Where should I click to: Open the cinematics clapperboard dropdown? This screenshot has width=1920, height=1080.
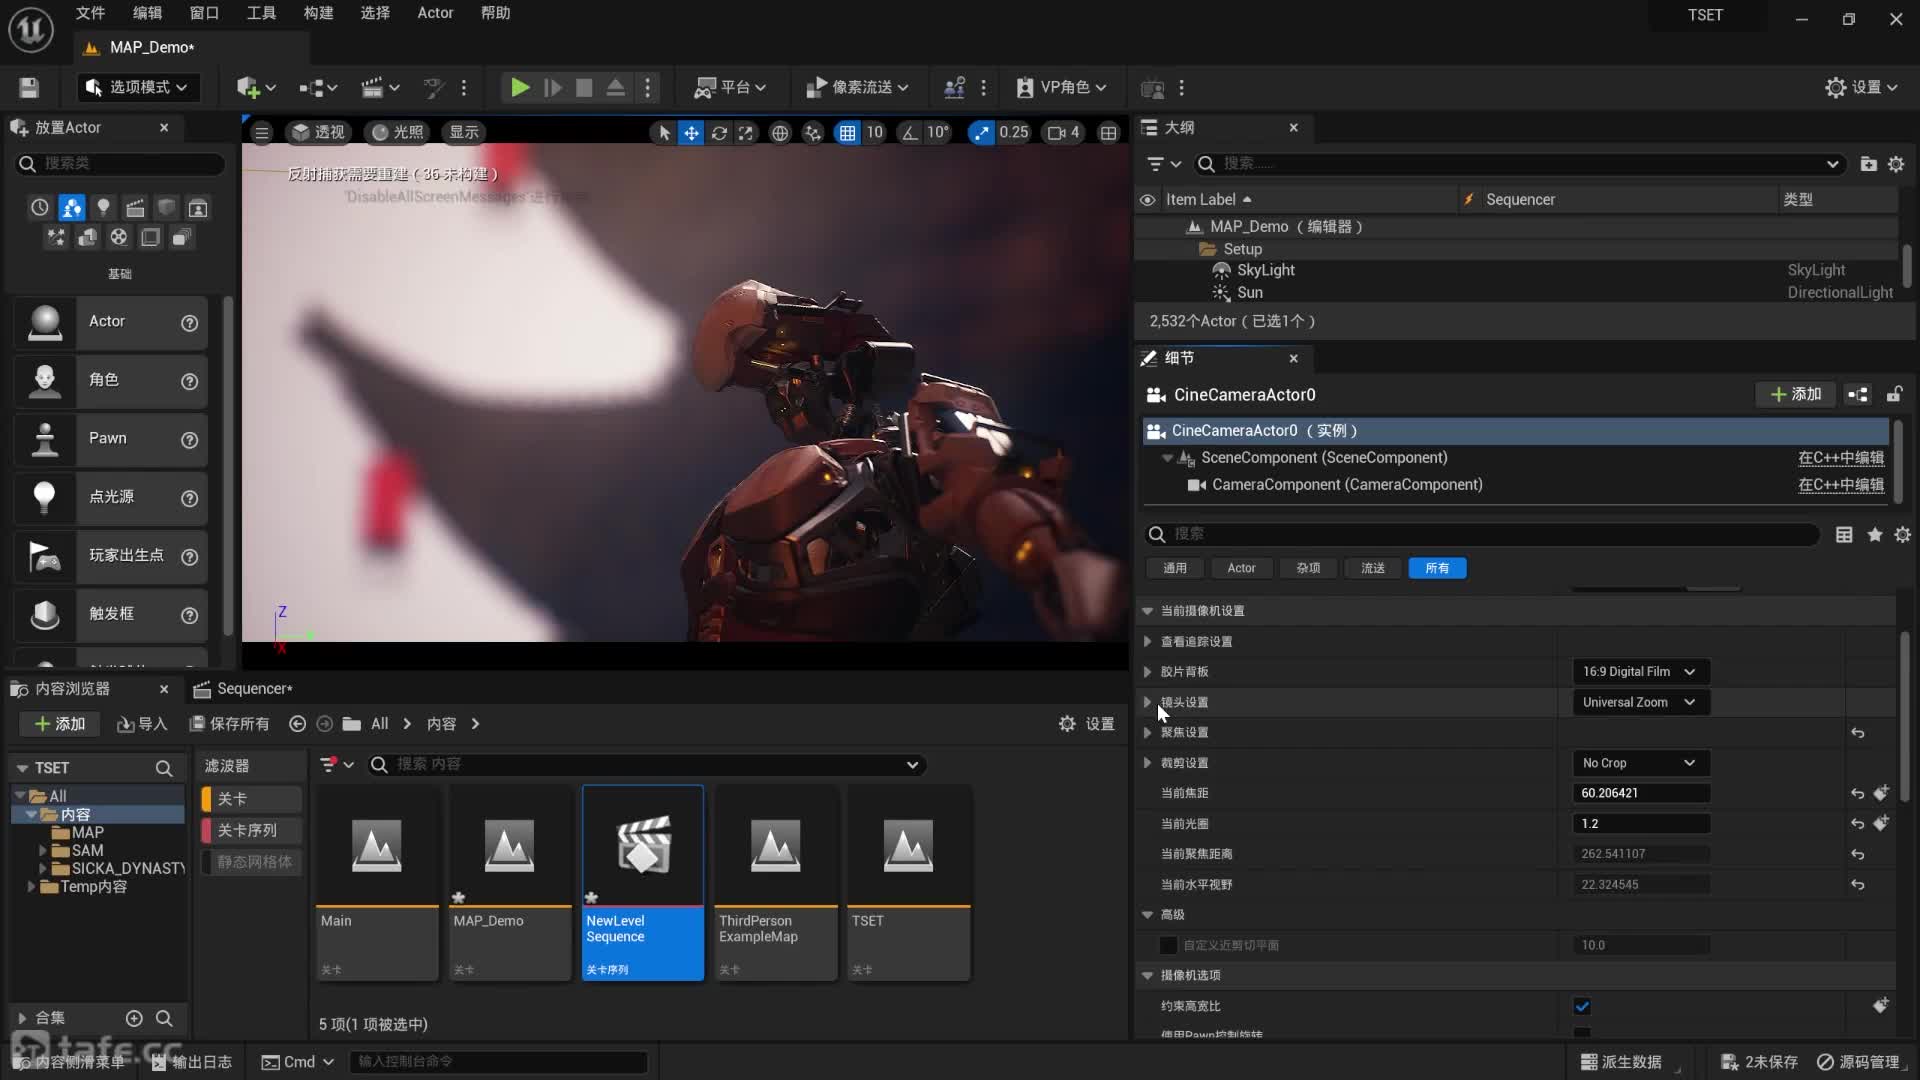tap(380, 88)
